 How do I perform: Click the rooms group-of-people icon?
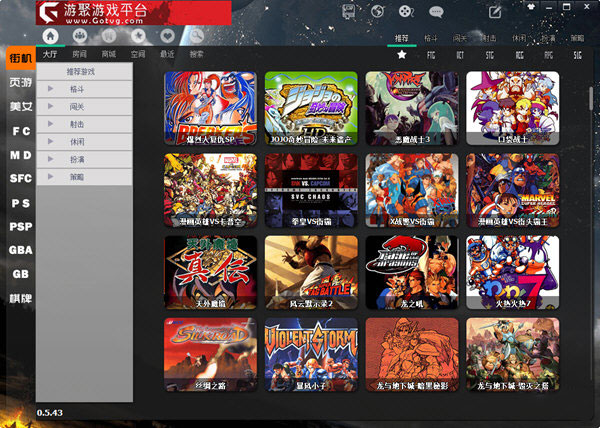click(x=80, y=36)
